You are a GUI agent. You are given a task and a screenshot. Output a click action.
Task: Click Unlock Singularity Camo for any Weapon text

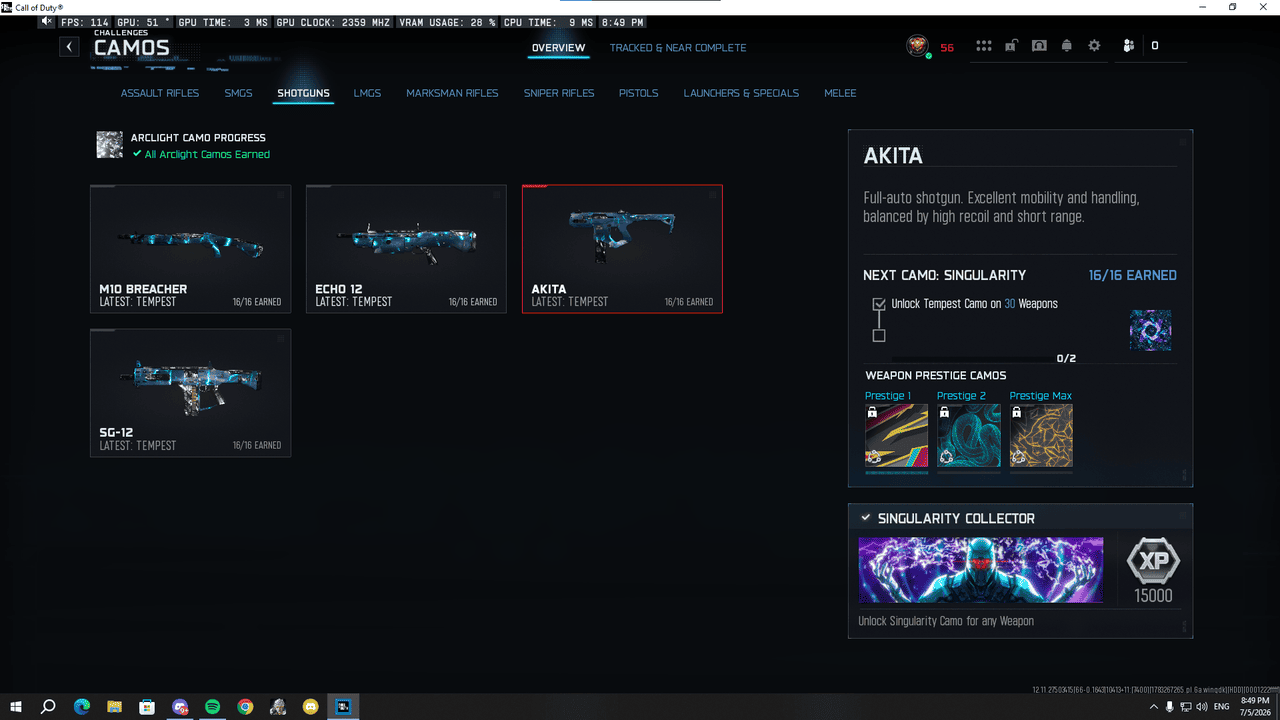pos(946,621)
